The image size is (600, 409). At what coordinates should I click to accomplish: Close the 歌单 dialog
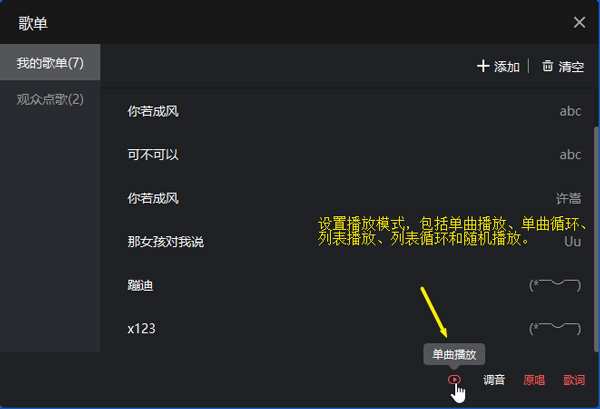(579, 22)
